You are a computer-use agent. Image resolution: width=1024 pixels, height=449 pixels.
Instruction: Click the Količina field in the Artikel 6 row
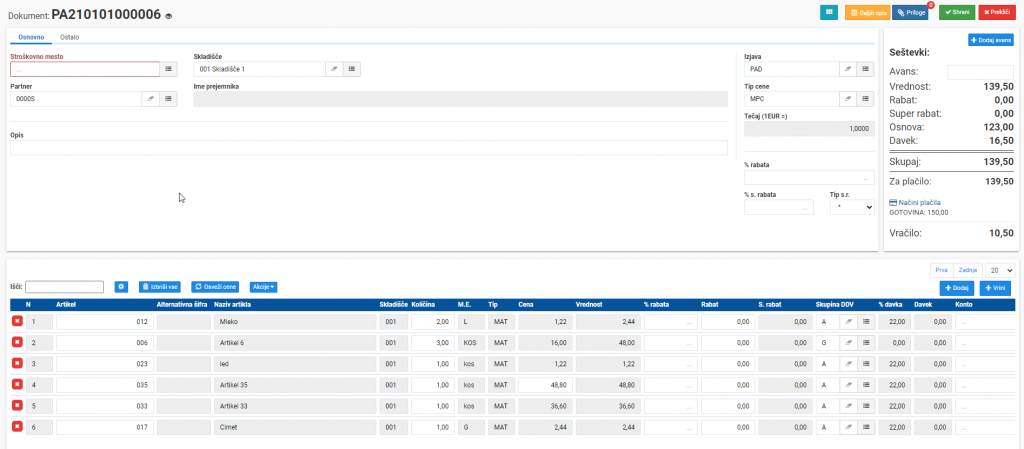[433, 342]
